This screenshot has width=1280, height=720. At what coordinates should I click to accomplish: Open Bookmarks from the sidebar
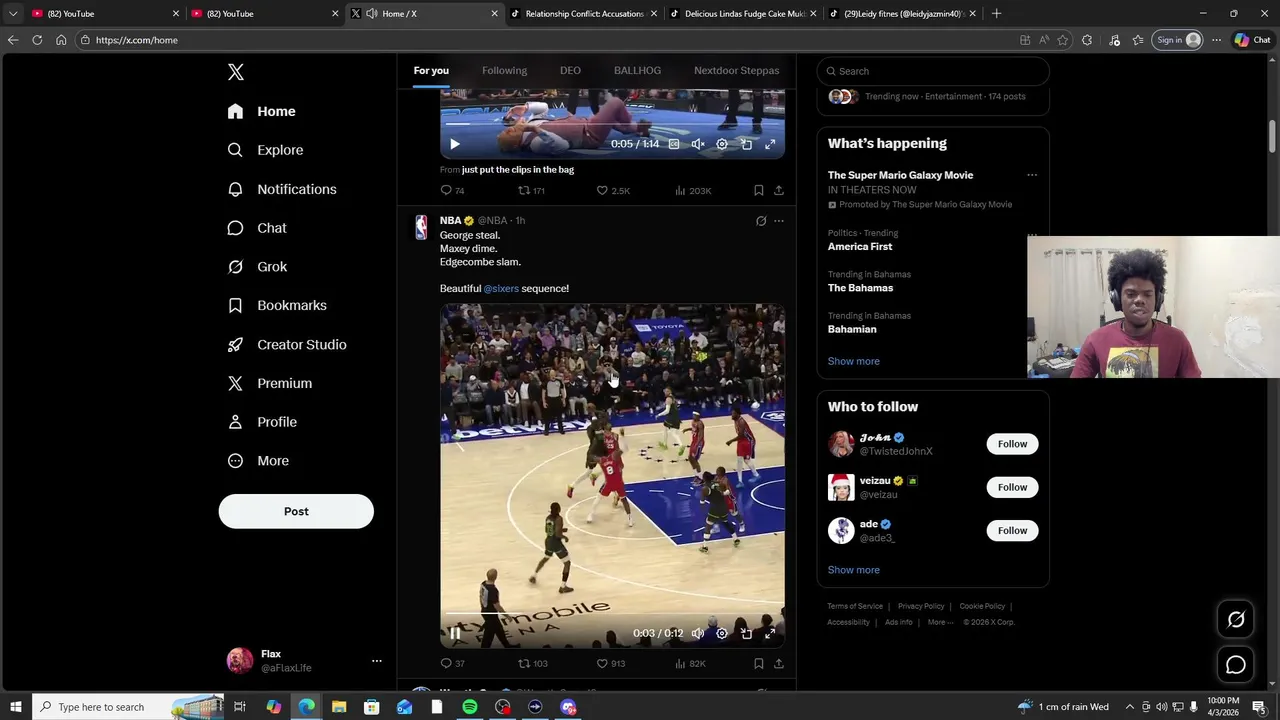(278, 305)
